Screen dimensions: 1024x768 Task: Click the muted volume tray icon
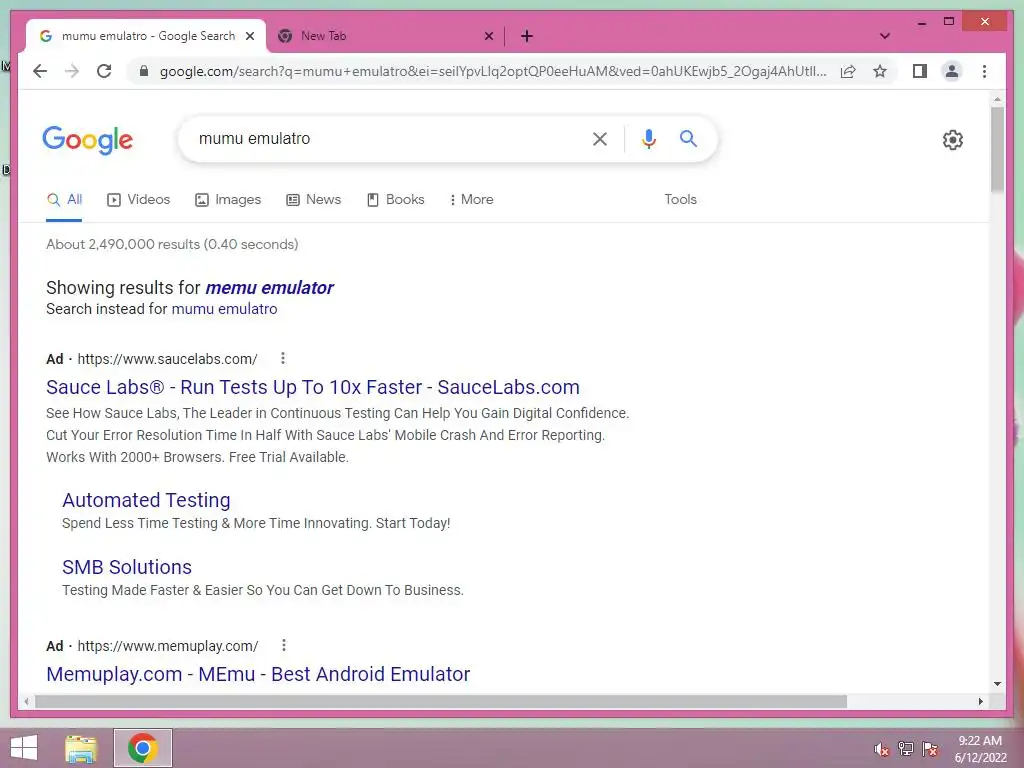pos(882,749)
